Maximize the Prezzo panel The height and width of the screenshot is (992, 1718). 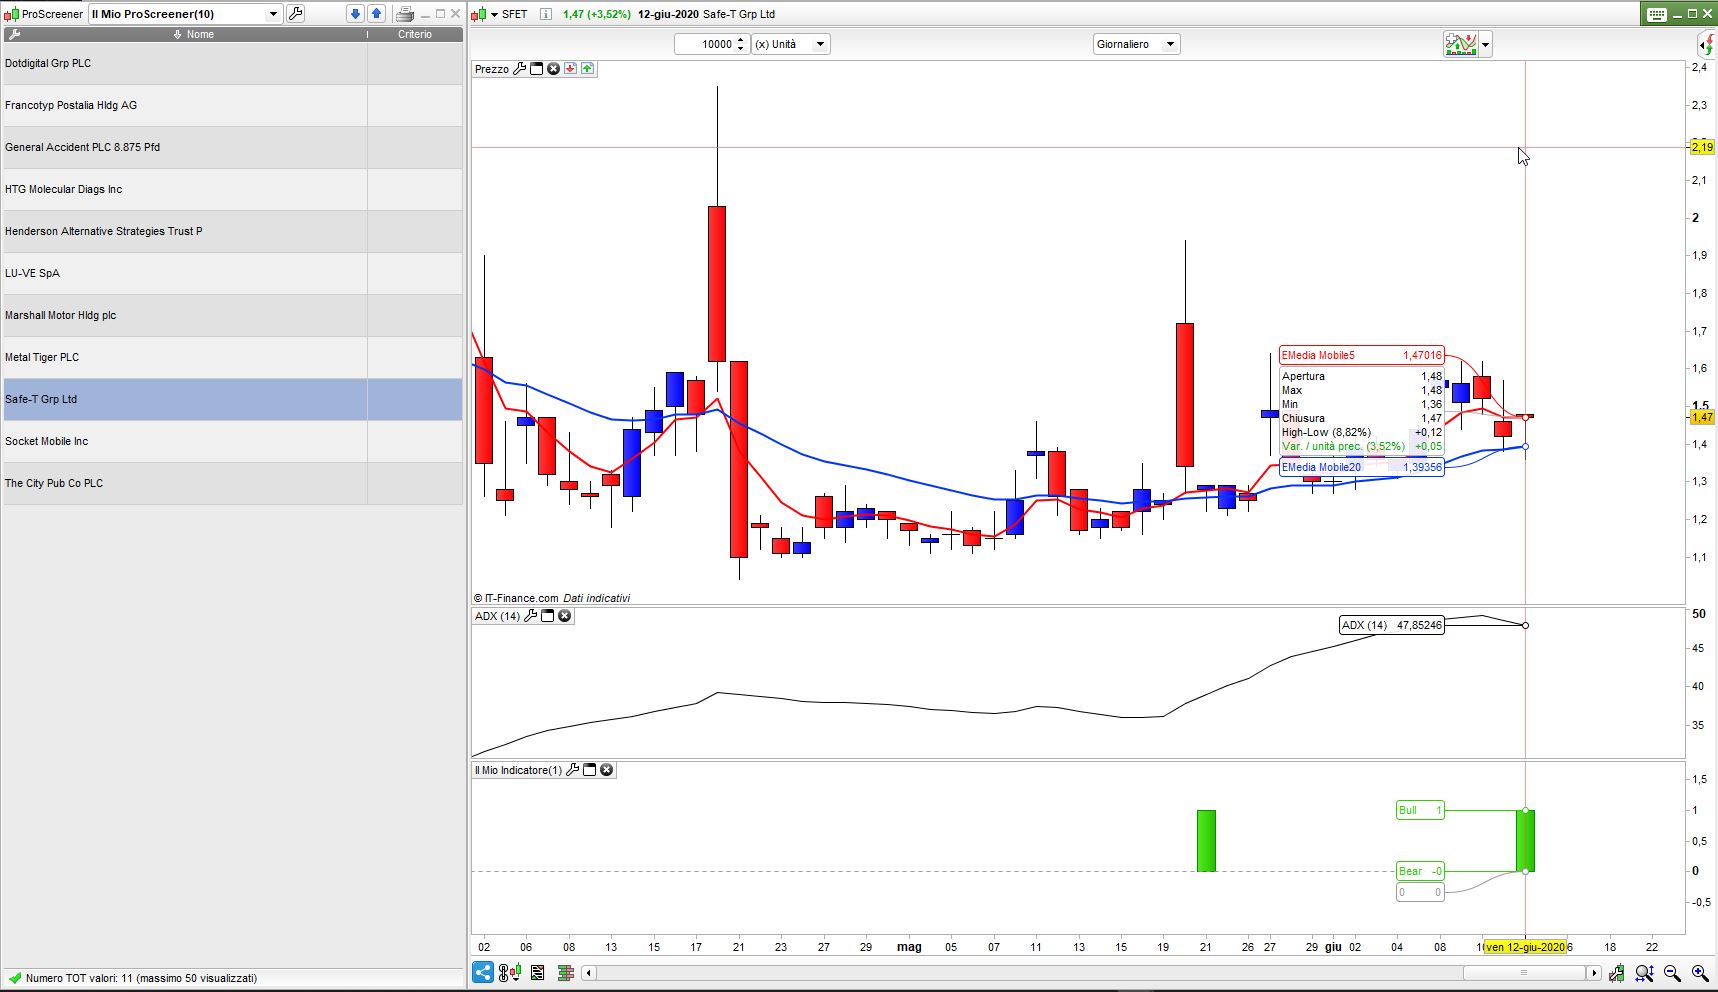pos(536,69)
